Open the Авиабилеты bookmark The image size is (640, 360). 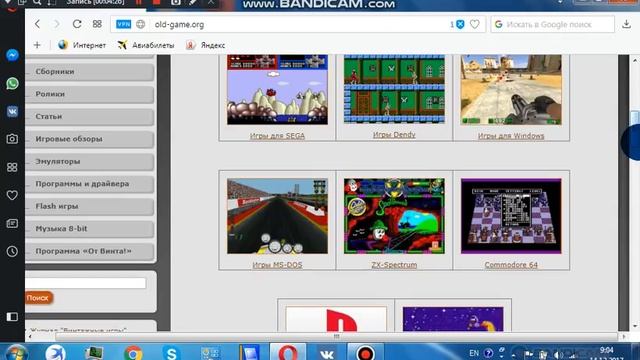tap(146, 45)
